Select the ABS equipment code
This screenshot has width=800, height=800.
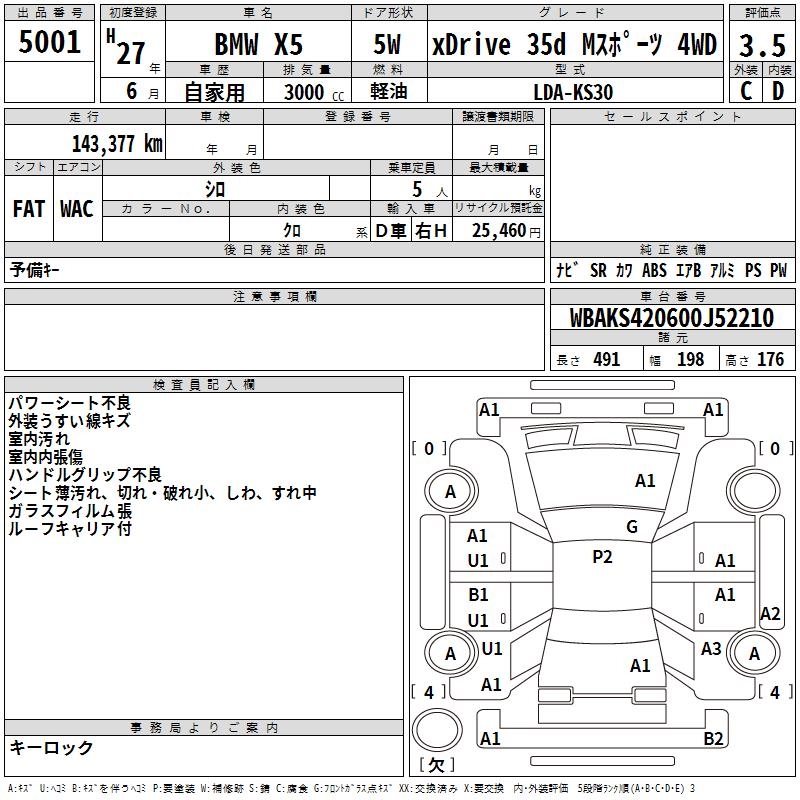pos(654,270)
